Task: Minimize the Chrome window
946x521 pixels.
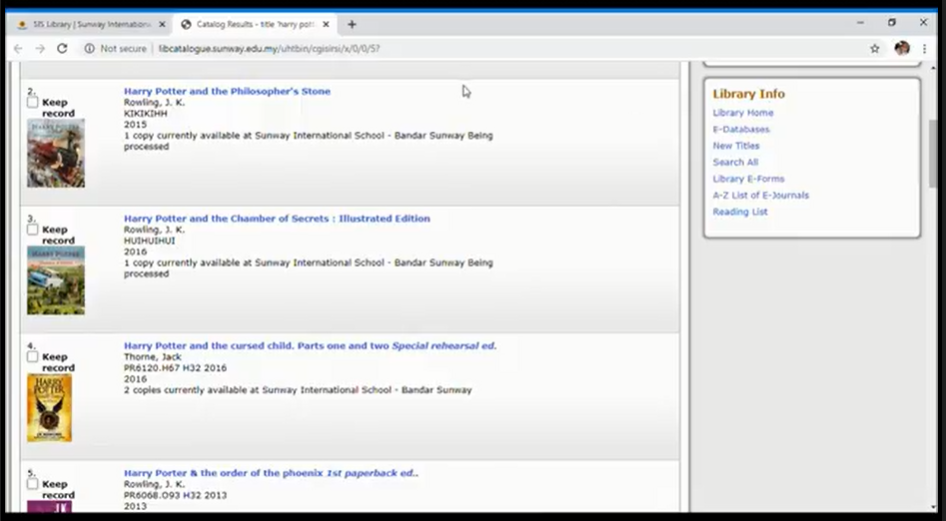Action: tap(860, 23)
